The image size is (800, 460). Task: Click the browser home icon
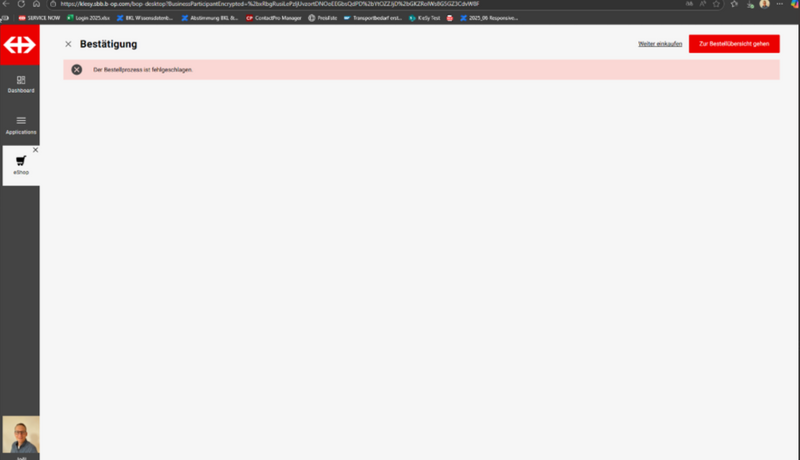pyautogui.click(x=36, y=4)
